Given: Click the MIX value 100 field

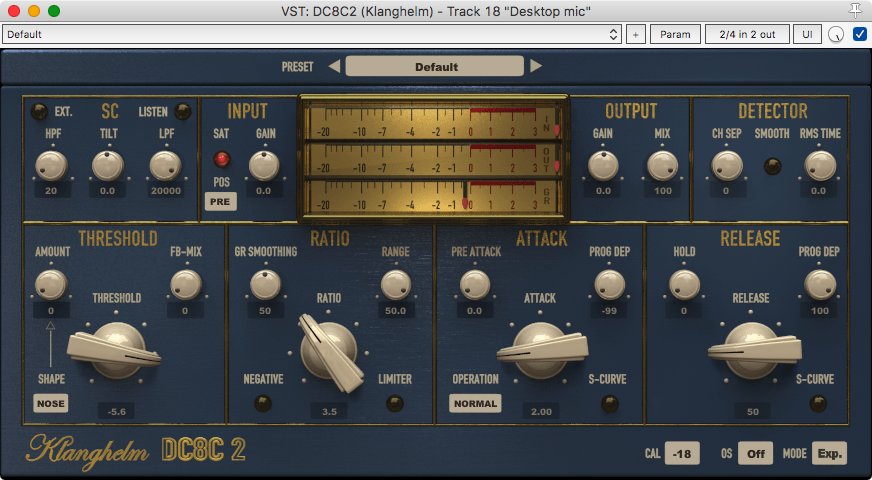Looking at the screenshot, I should (663, 191).
